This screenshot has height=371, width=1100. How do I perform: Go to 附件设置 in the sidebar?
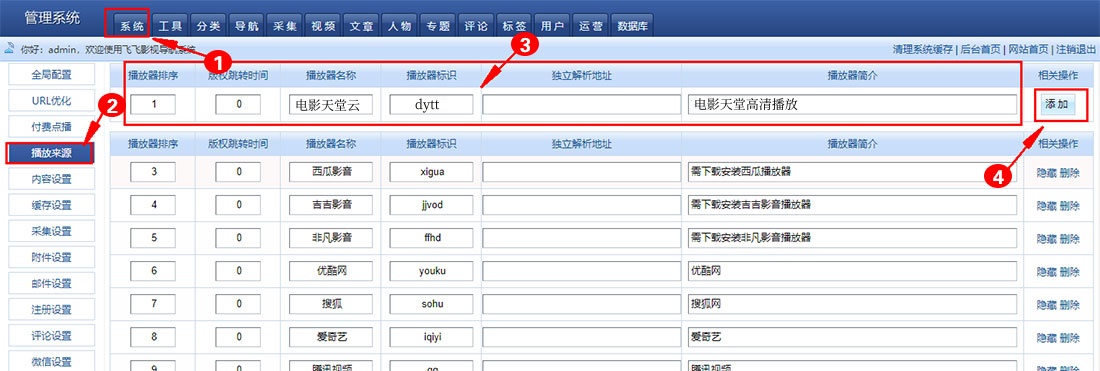[x=51, y=257]
